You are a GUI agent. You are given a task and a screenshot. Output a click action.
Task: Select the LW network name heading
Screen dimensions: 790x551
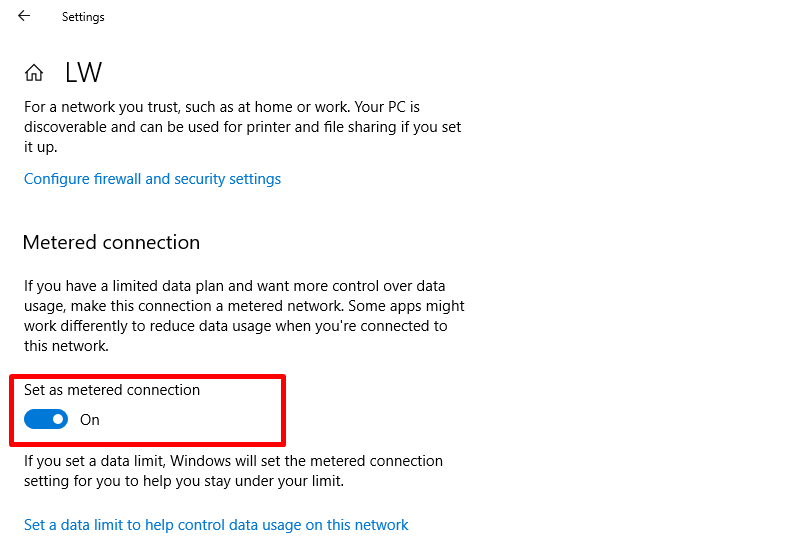tap(83, 73)
